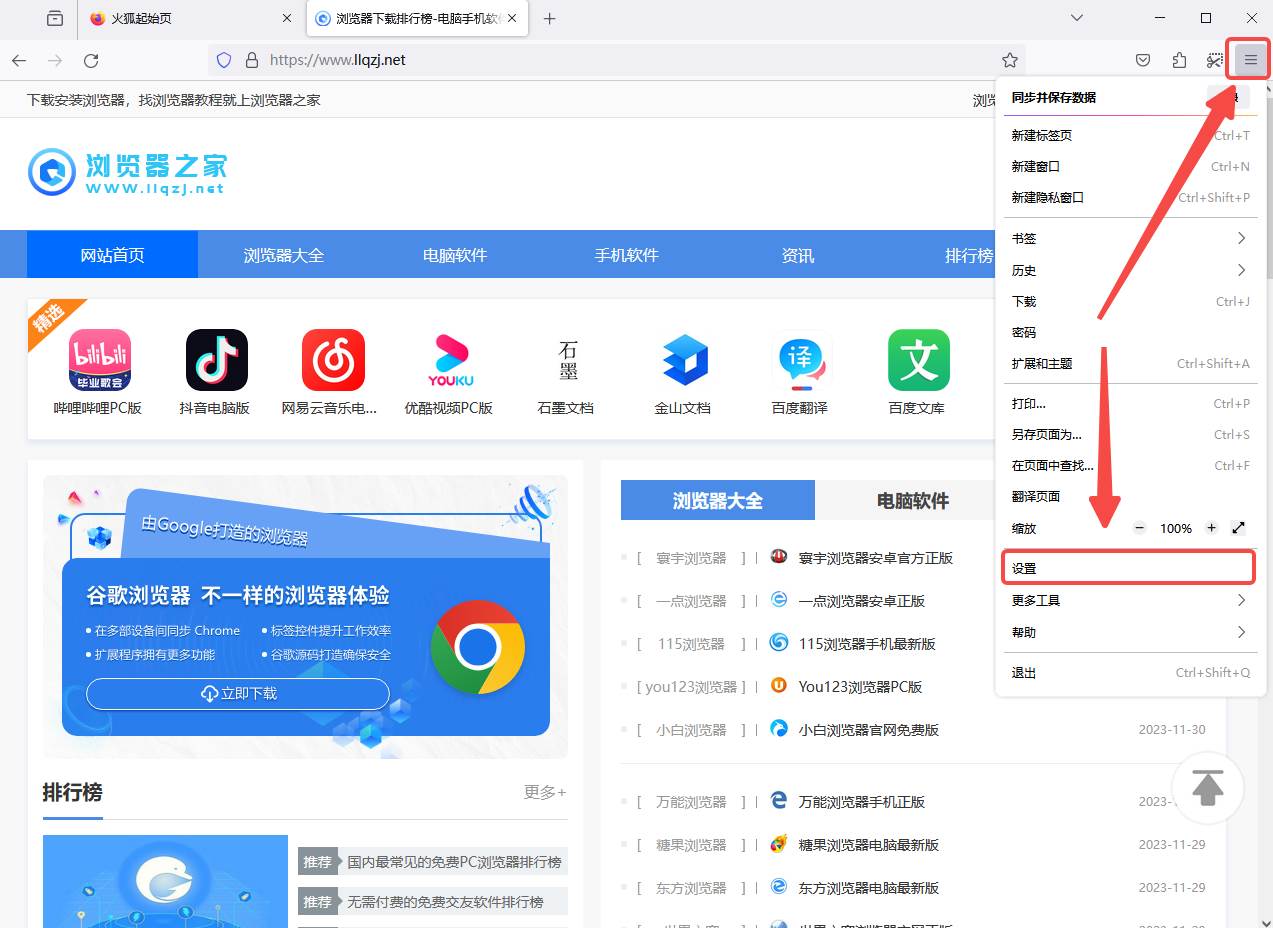Click the 更多+ link beside 排行榜

pos(545,792)
